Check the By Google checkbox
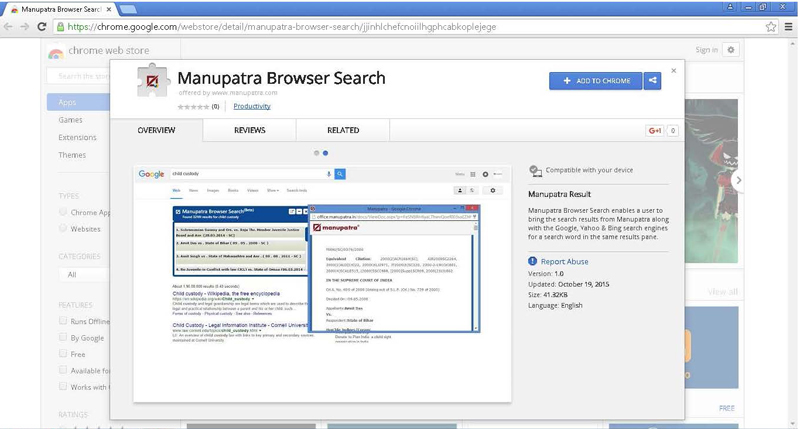Screen dimensions: 800x429 click(63, 337)
